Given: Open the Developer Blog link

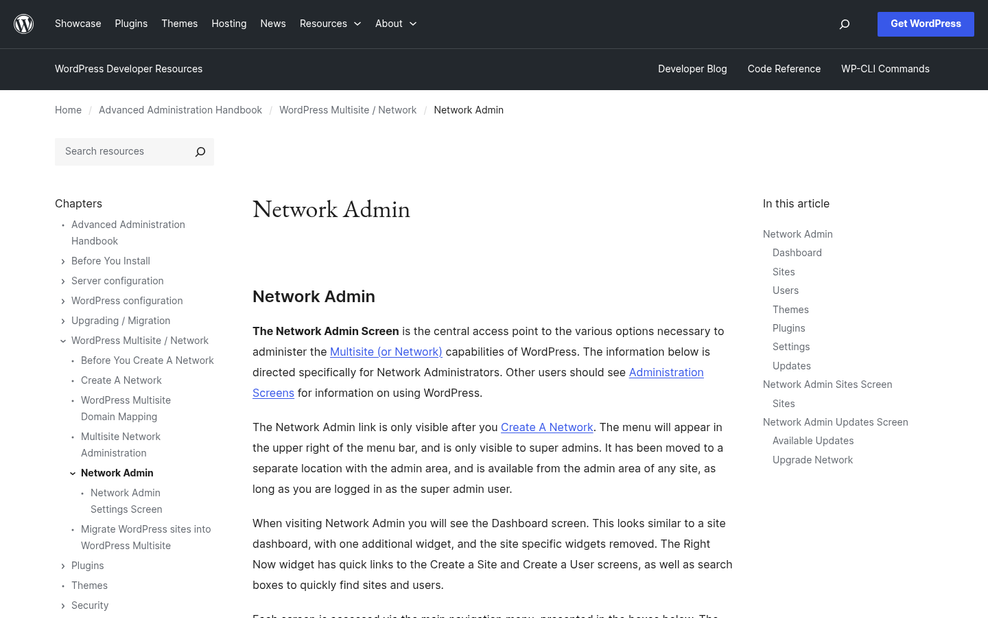Looking at the screenshot, I should coord(692,69).
